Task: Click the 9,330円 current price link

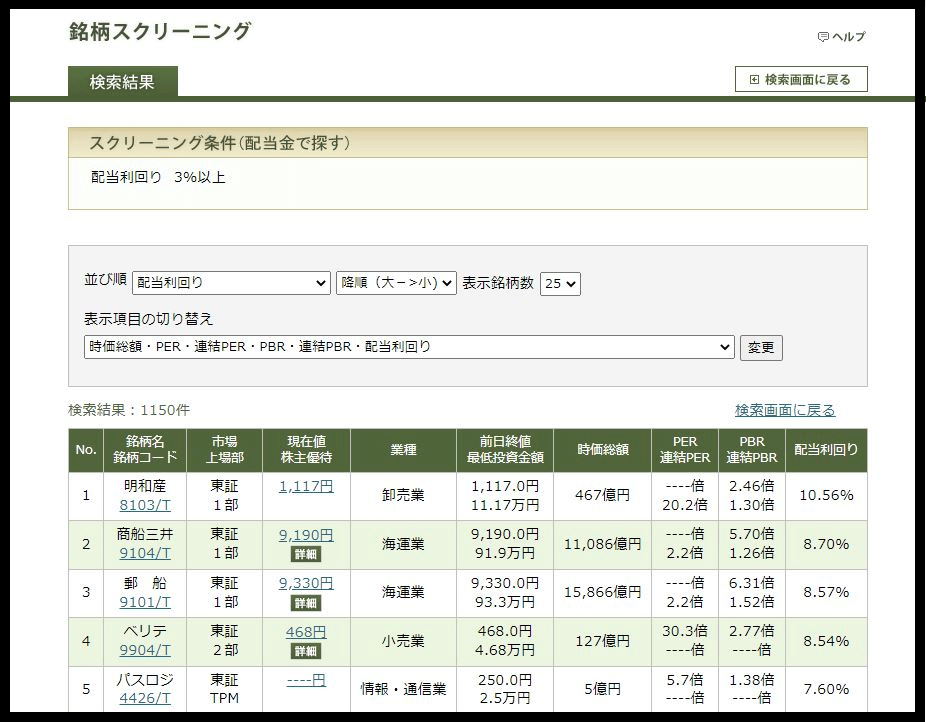Action: point(306,583)
